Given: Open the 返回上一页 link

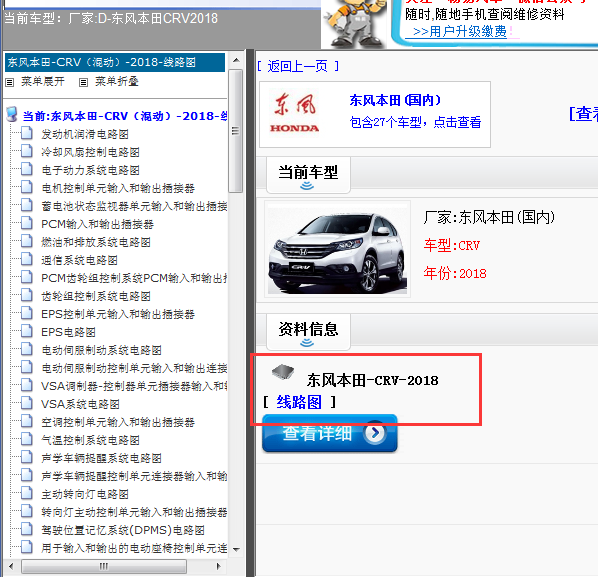Looking at the screenshot, I should (x=298, y=66).
